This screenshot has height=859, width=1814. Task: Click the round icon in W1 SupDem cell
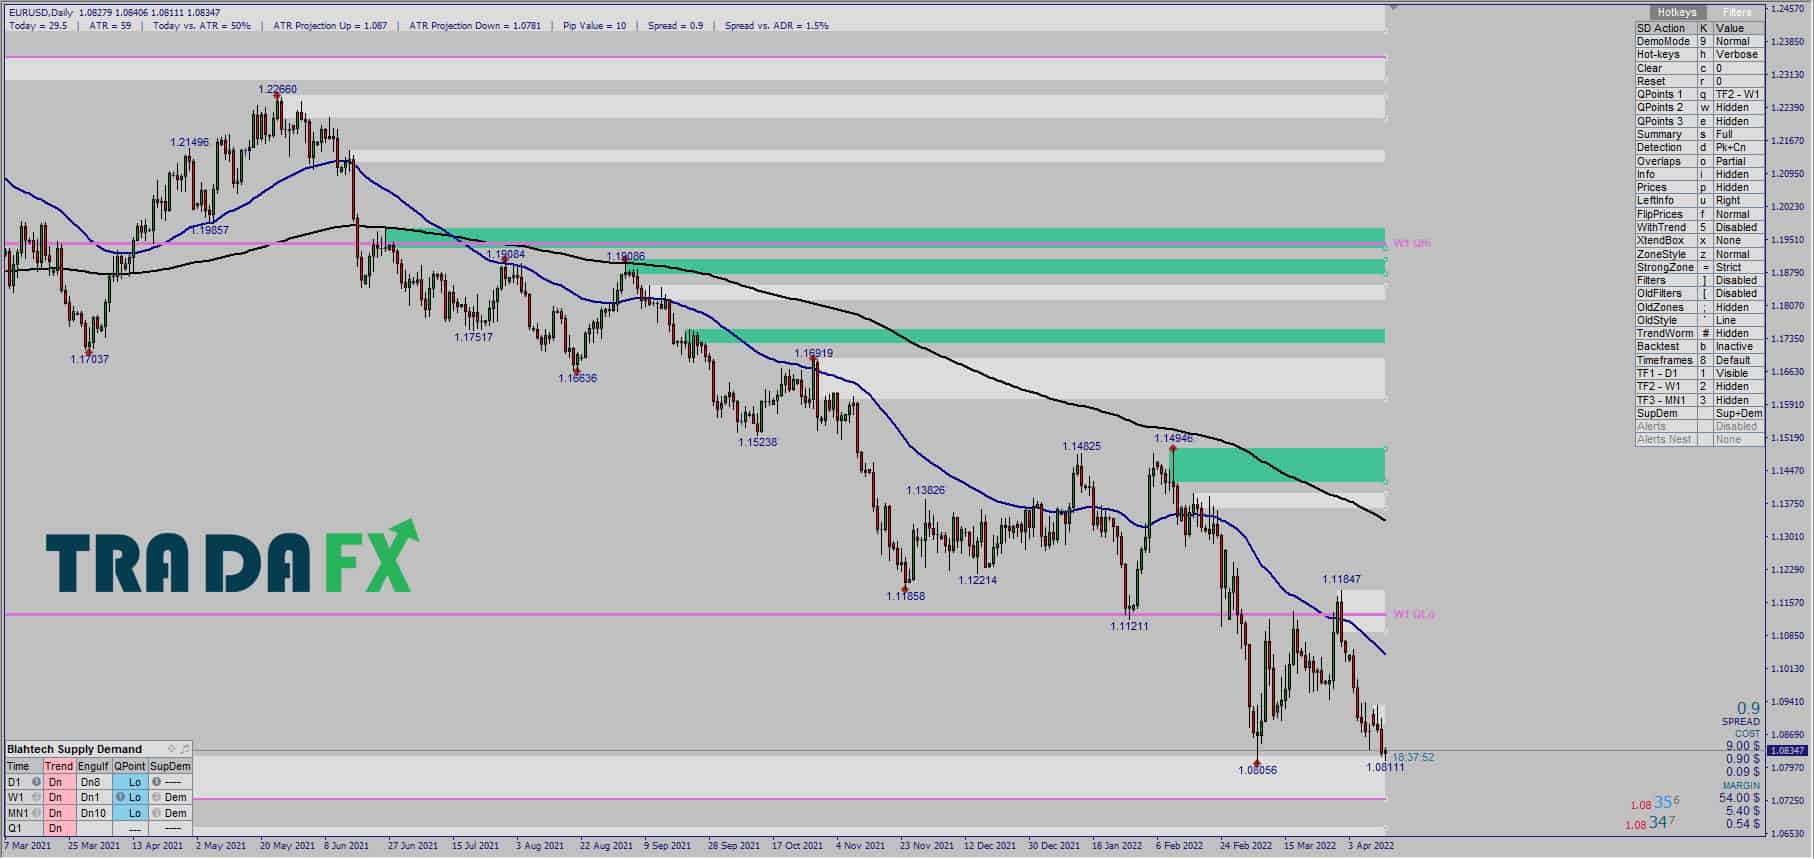pyautogui.click(x=156, y=797)
